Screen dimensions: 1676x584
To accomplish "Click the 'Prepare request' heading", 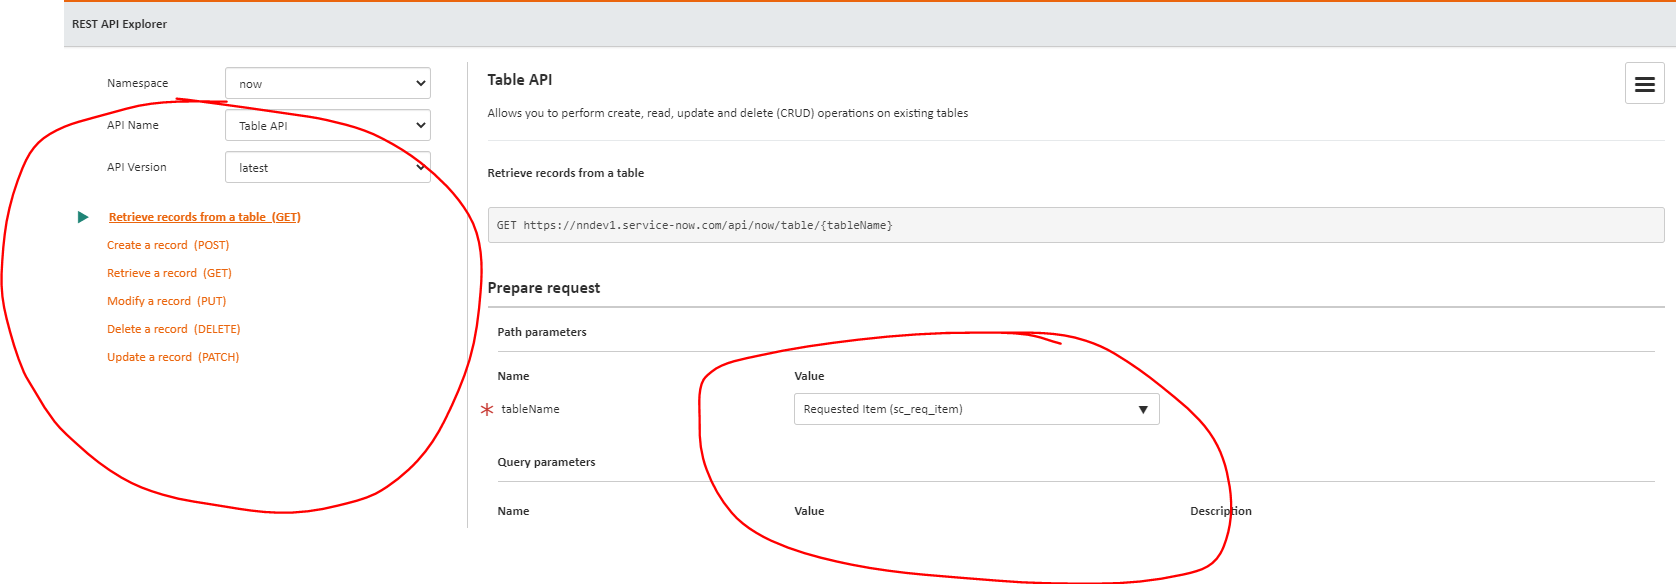I will click(544, 288).
